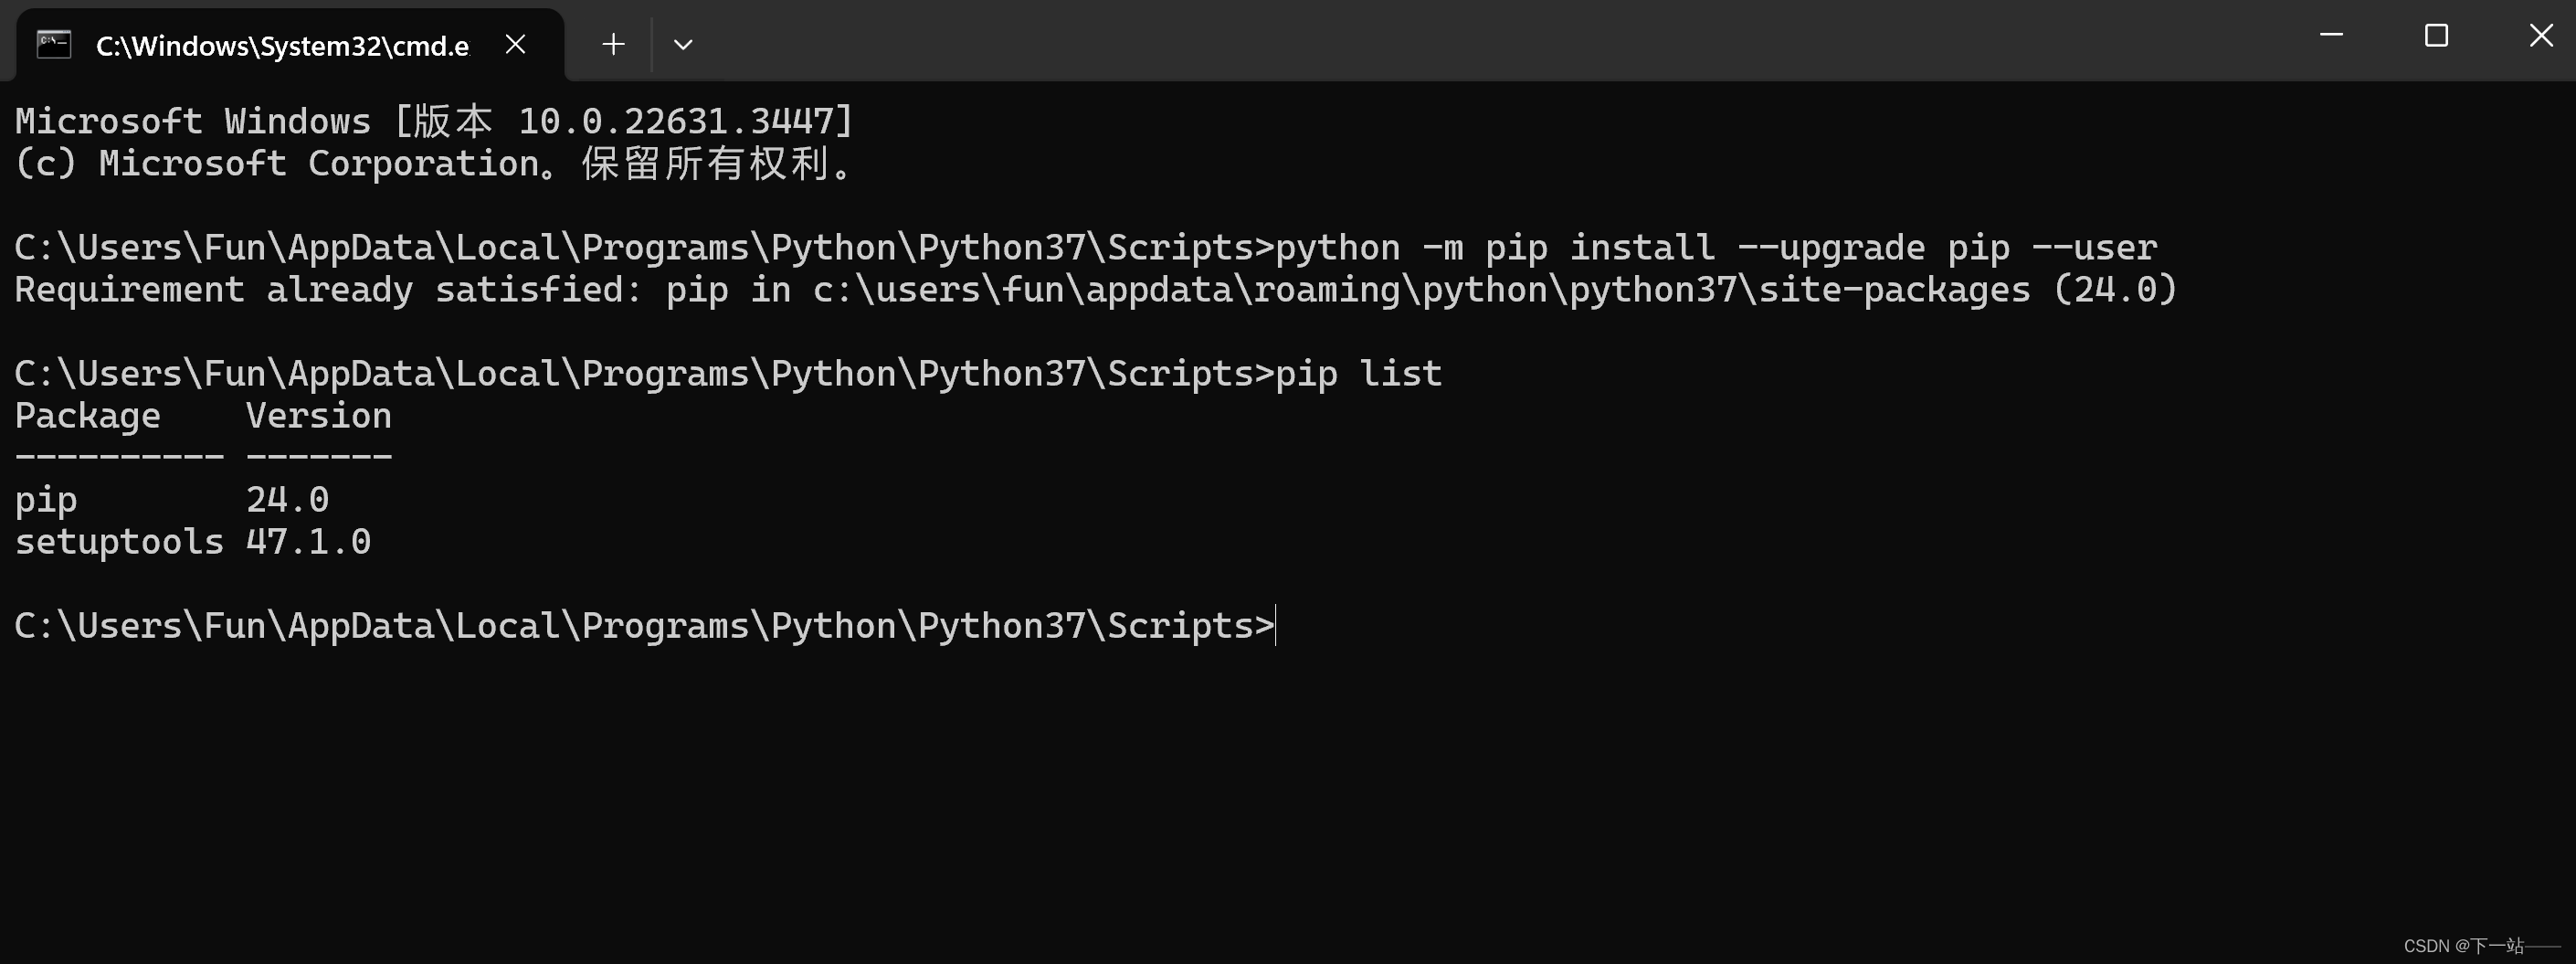Select the python -m pip install command text

1700,246
